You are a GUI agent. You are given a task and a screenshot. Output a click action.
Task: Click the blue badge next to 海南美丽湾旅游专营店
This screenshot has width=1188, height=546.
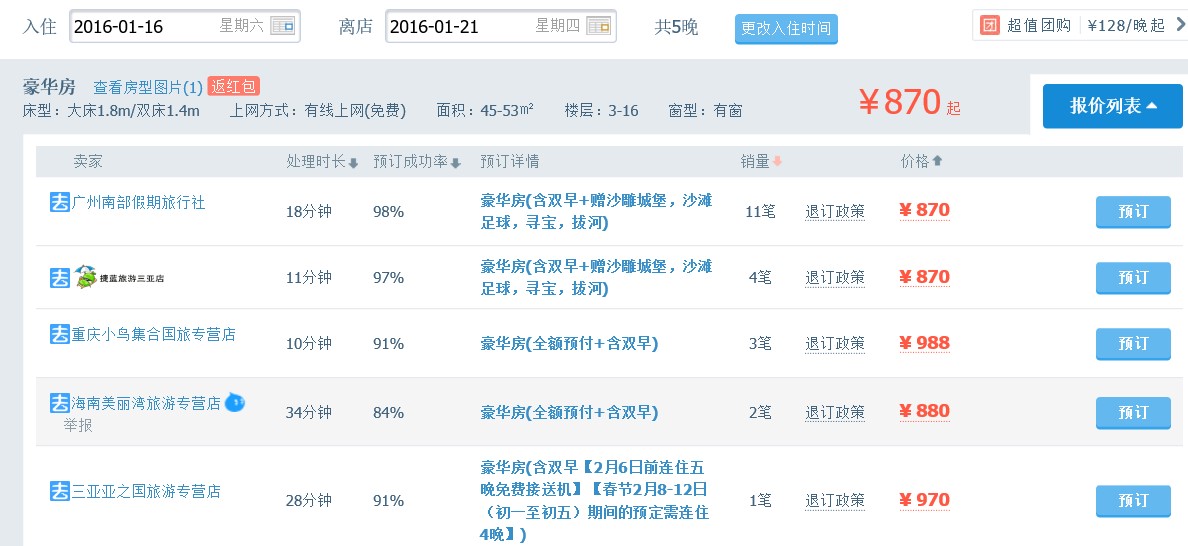(x=234, y=403)
